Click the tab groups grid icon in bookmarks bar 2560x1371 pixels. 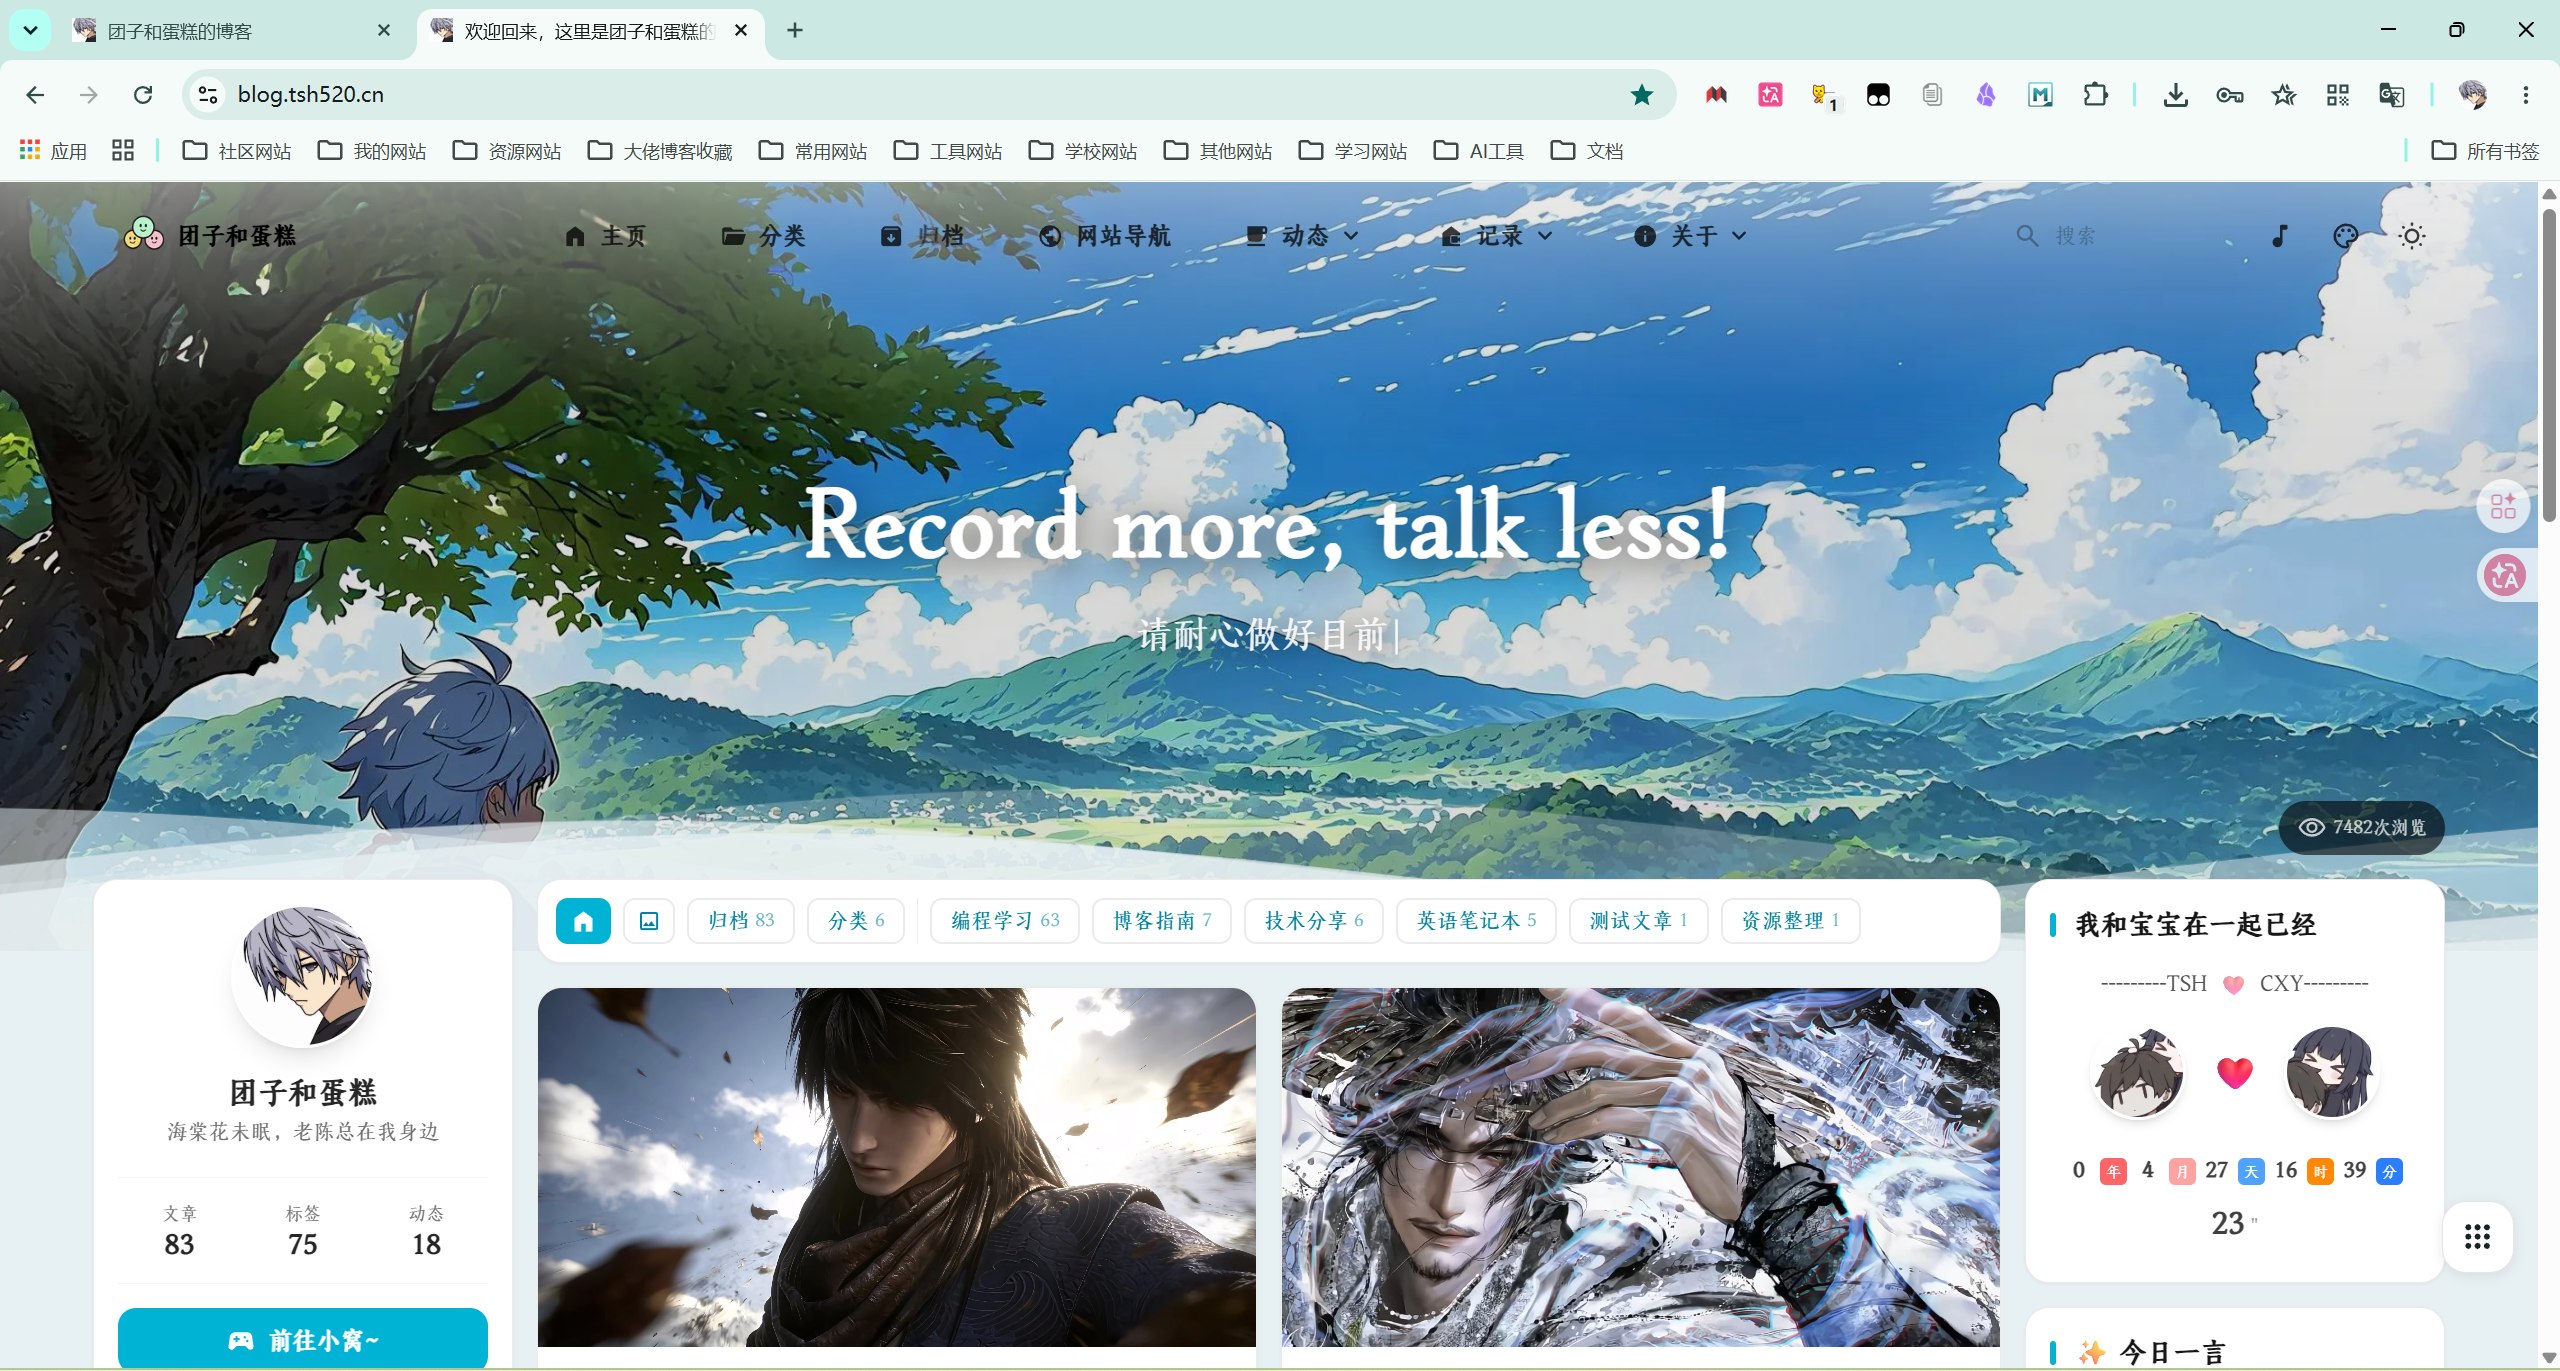[123, 151]
